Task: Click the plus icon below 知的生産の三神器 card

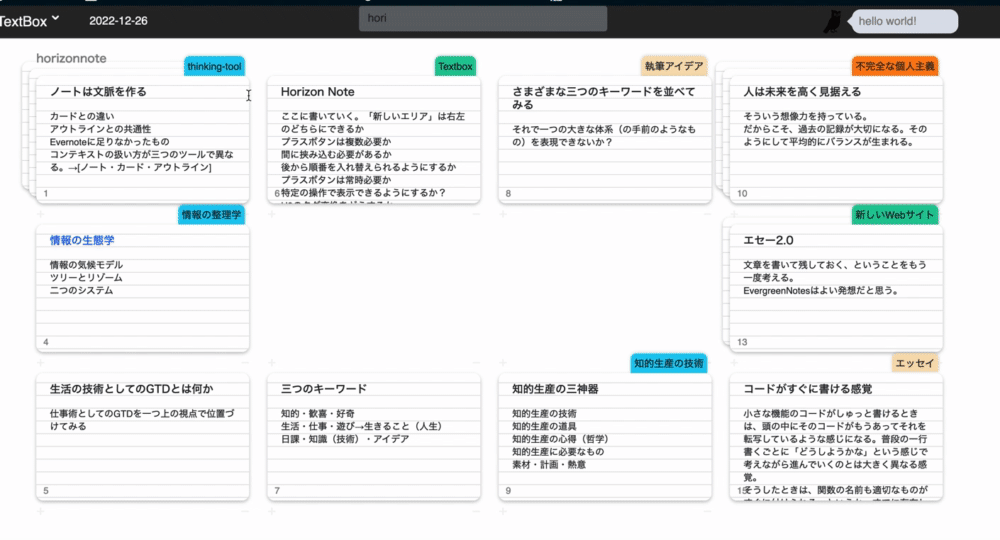Action: [503, 511]
